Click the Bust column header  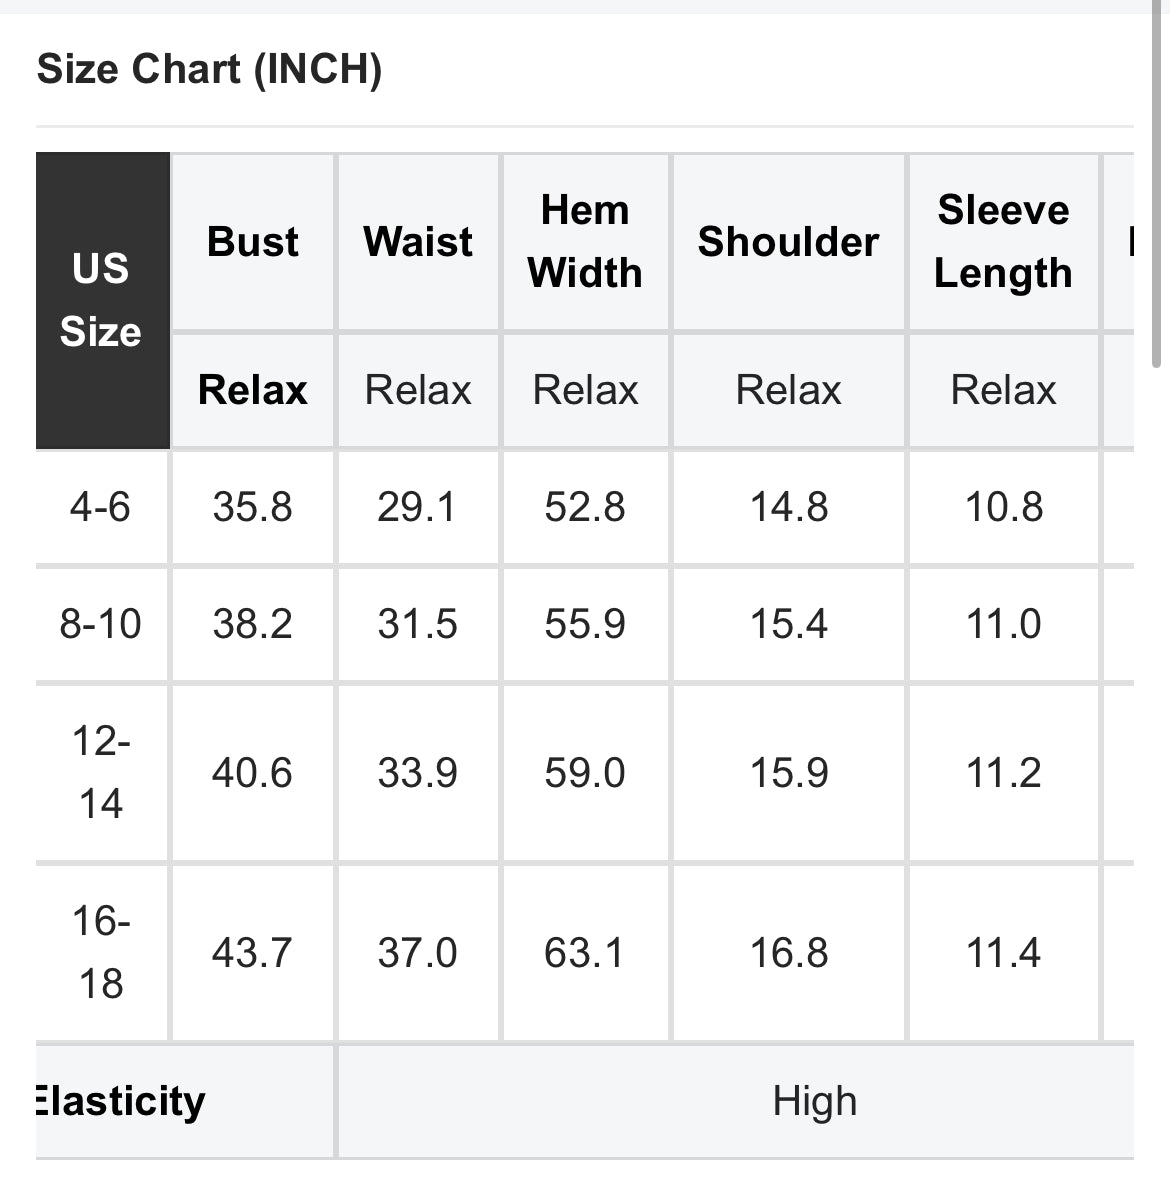[x=253, y=242]
